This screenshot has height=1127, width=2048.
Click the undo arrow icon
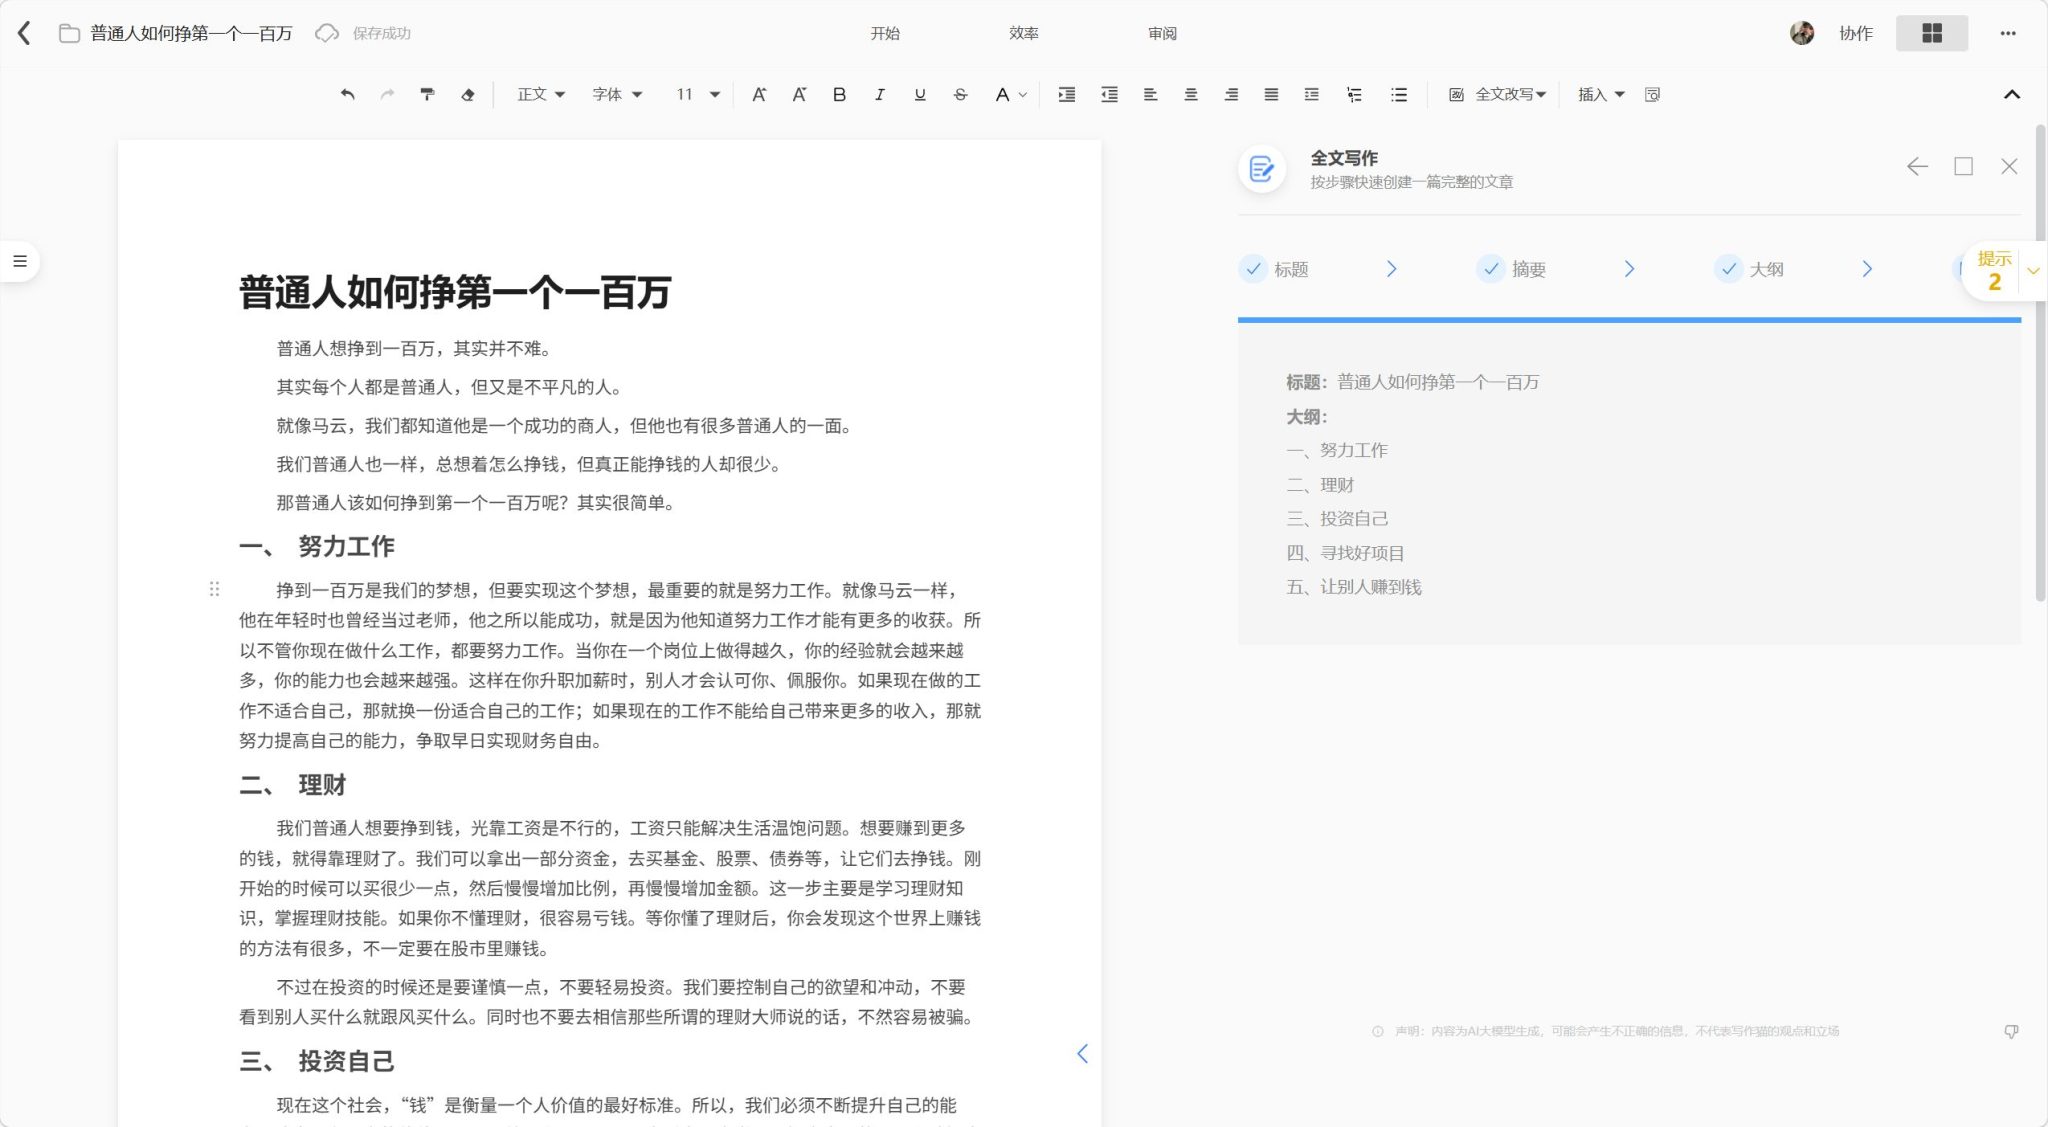pos(347,94)
